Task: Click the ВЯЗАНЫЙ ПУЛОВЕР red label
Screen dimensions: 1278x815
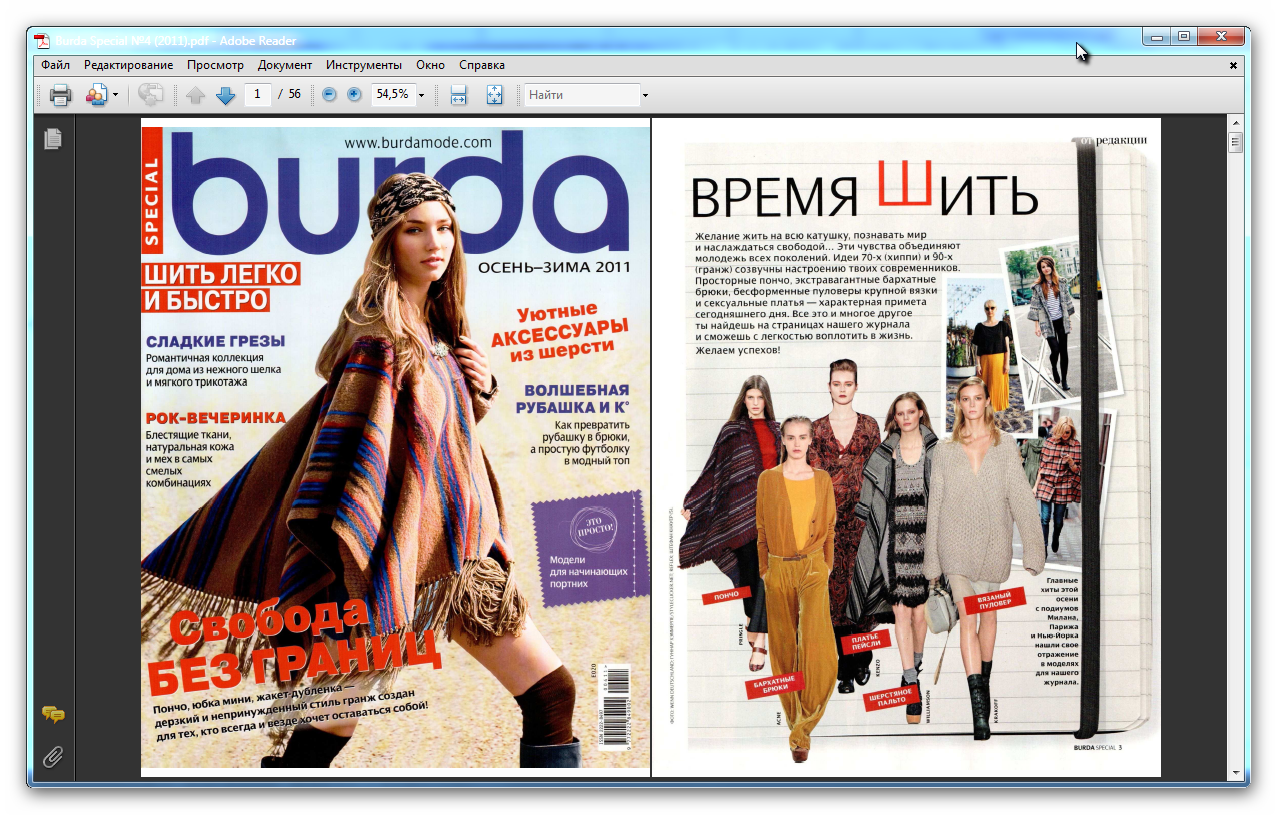Action: (x=994, y=602)
